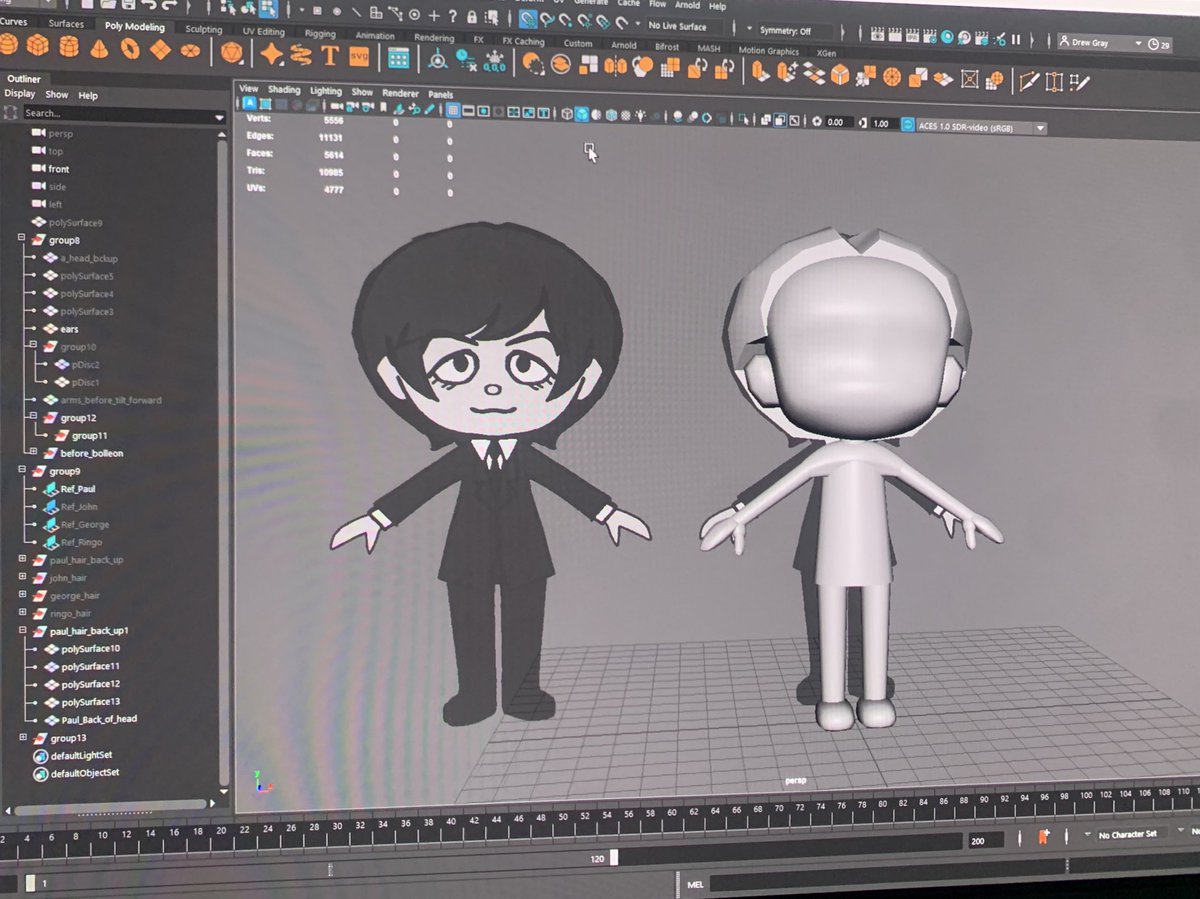The image size is (1200, 899).
Task: Click the SVG import shelf icon
Action: tap(359, 56)
